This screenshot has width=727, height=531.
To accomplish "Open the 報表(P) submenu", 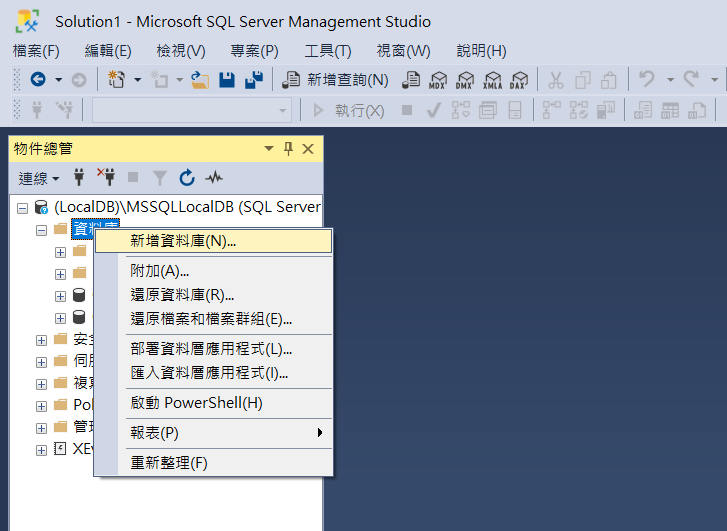I will point(214,433).
